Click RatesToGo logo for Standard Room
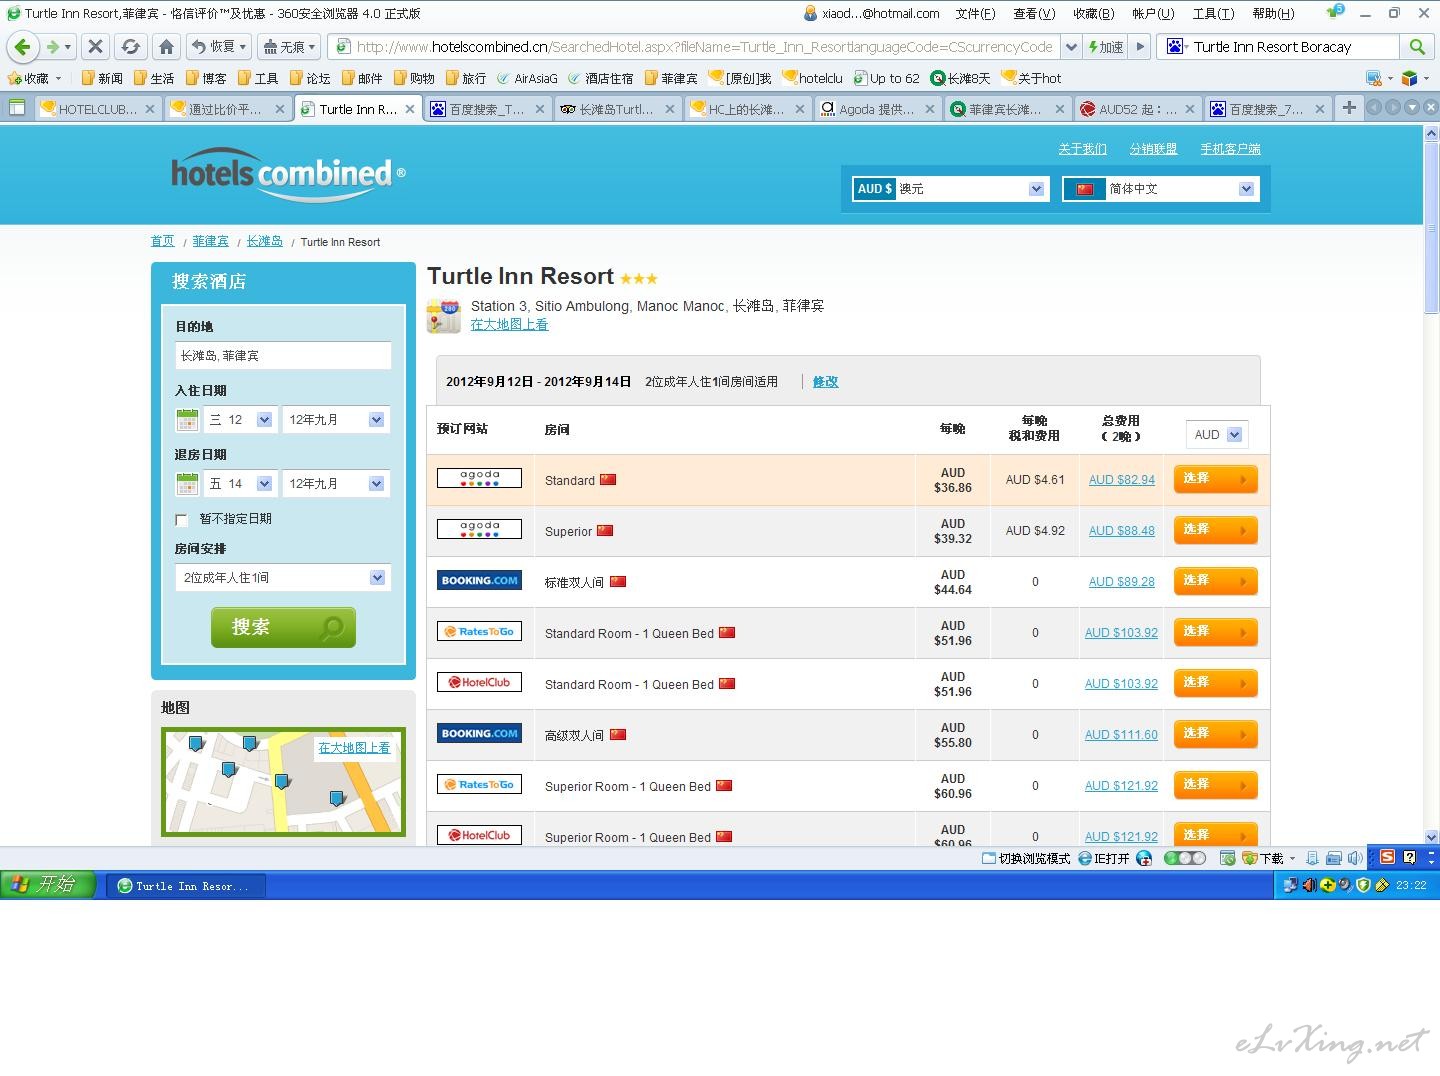The height and width of the screenshot is (1076, 1440). [x=479, y=631]
